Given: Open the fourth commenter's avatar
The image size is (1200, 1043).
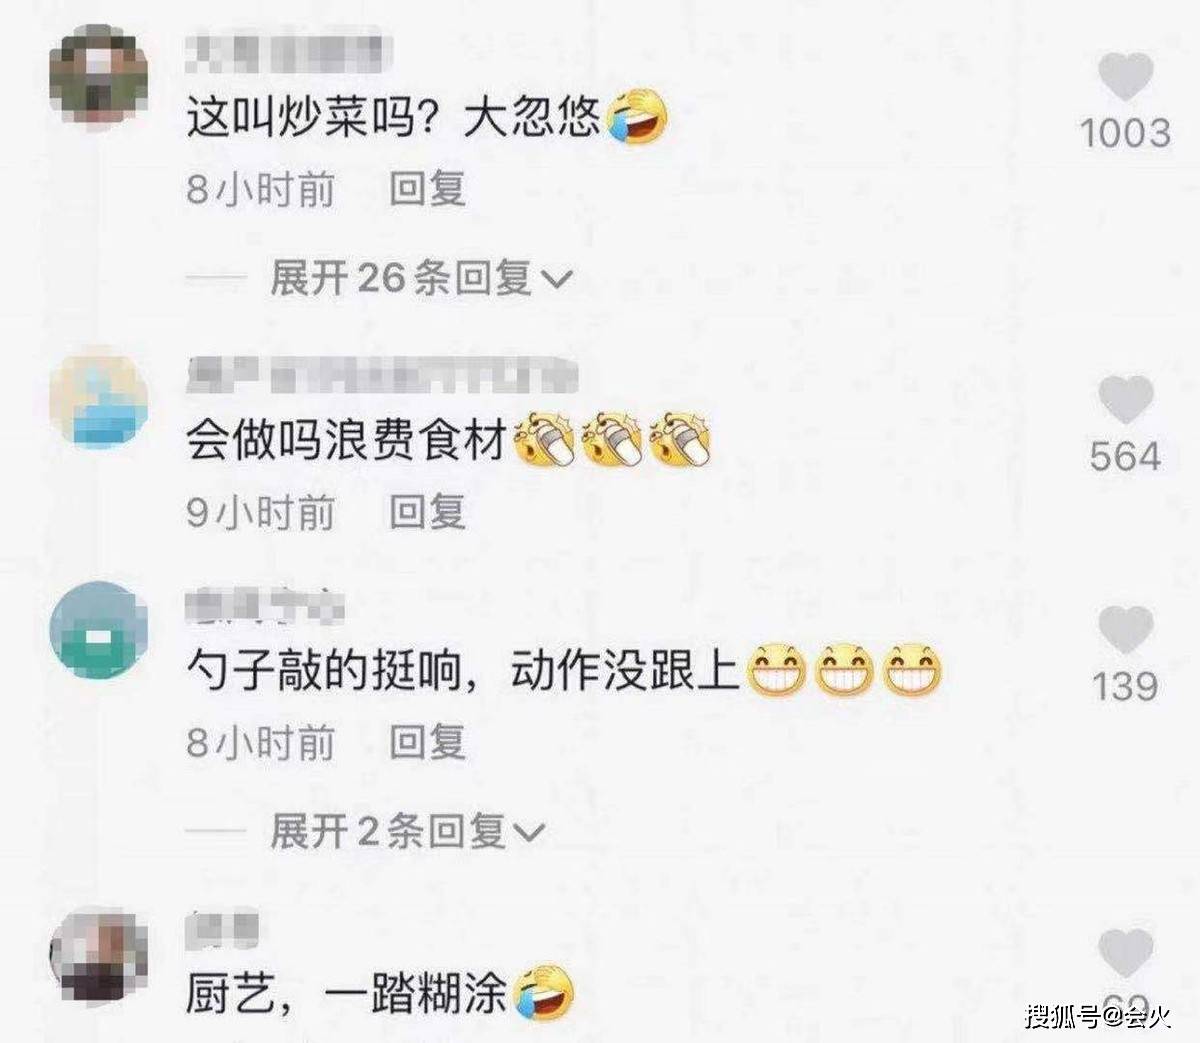Looking at the screenshot, I should tap(98, 956).
